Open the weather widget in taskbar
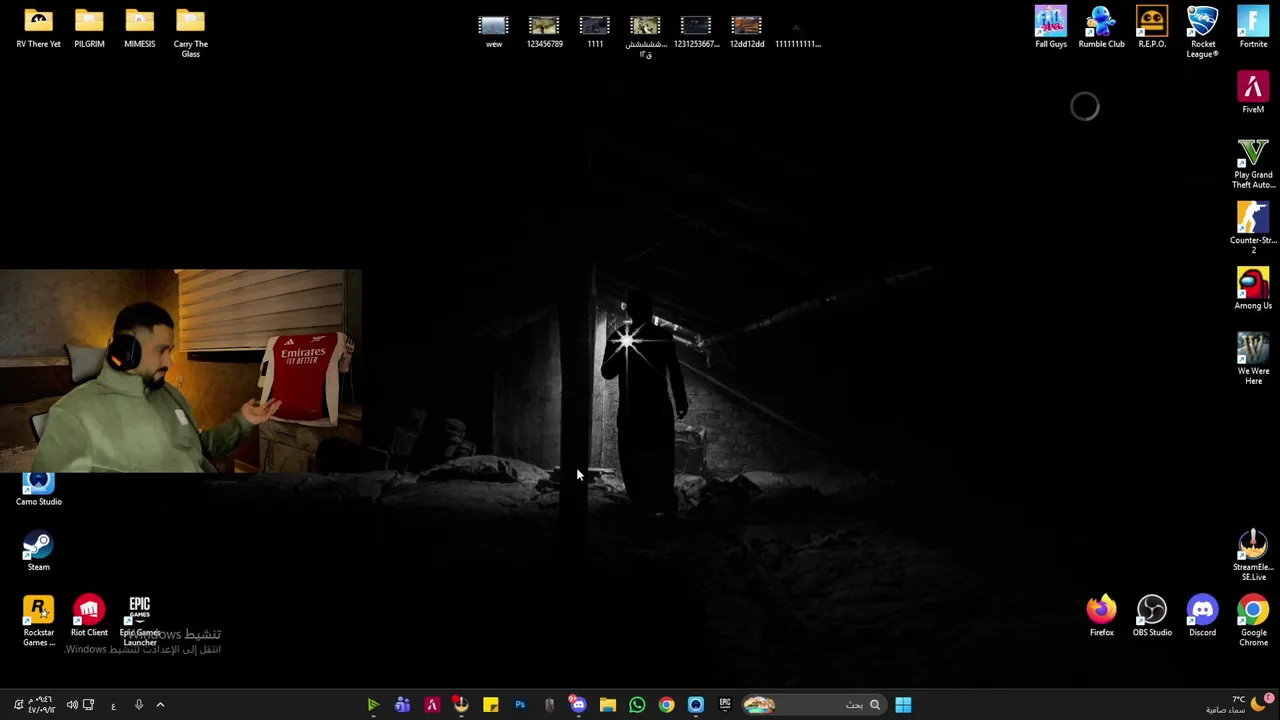1280x720 pixels. pyautogui.click(x=1242, y=704)
